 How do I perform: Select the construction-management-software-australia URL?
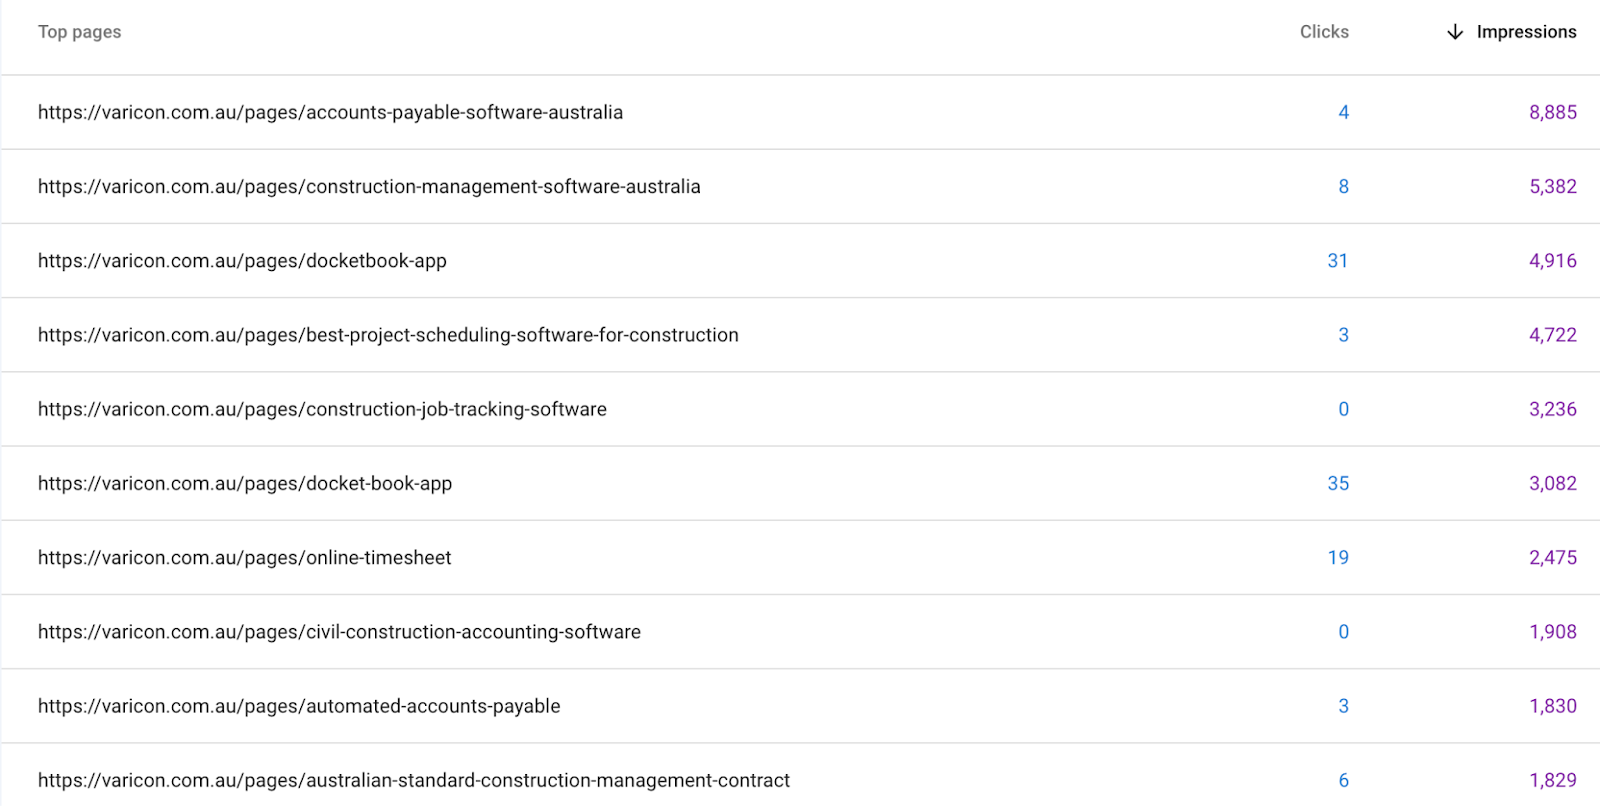click(369, 187)
